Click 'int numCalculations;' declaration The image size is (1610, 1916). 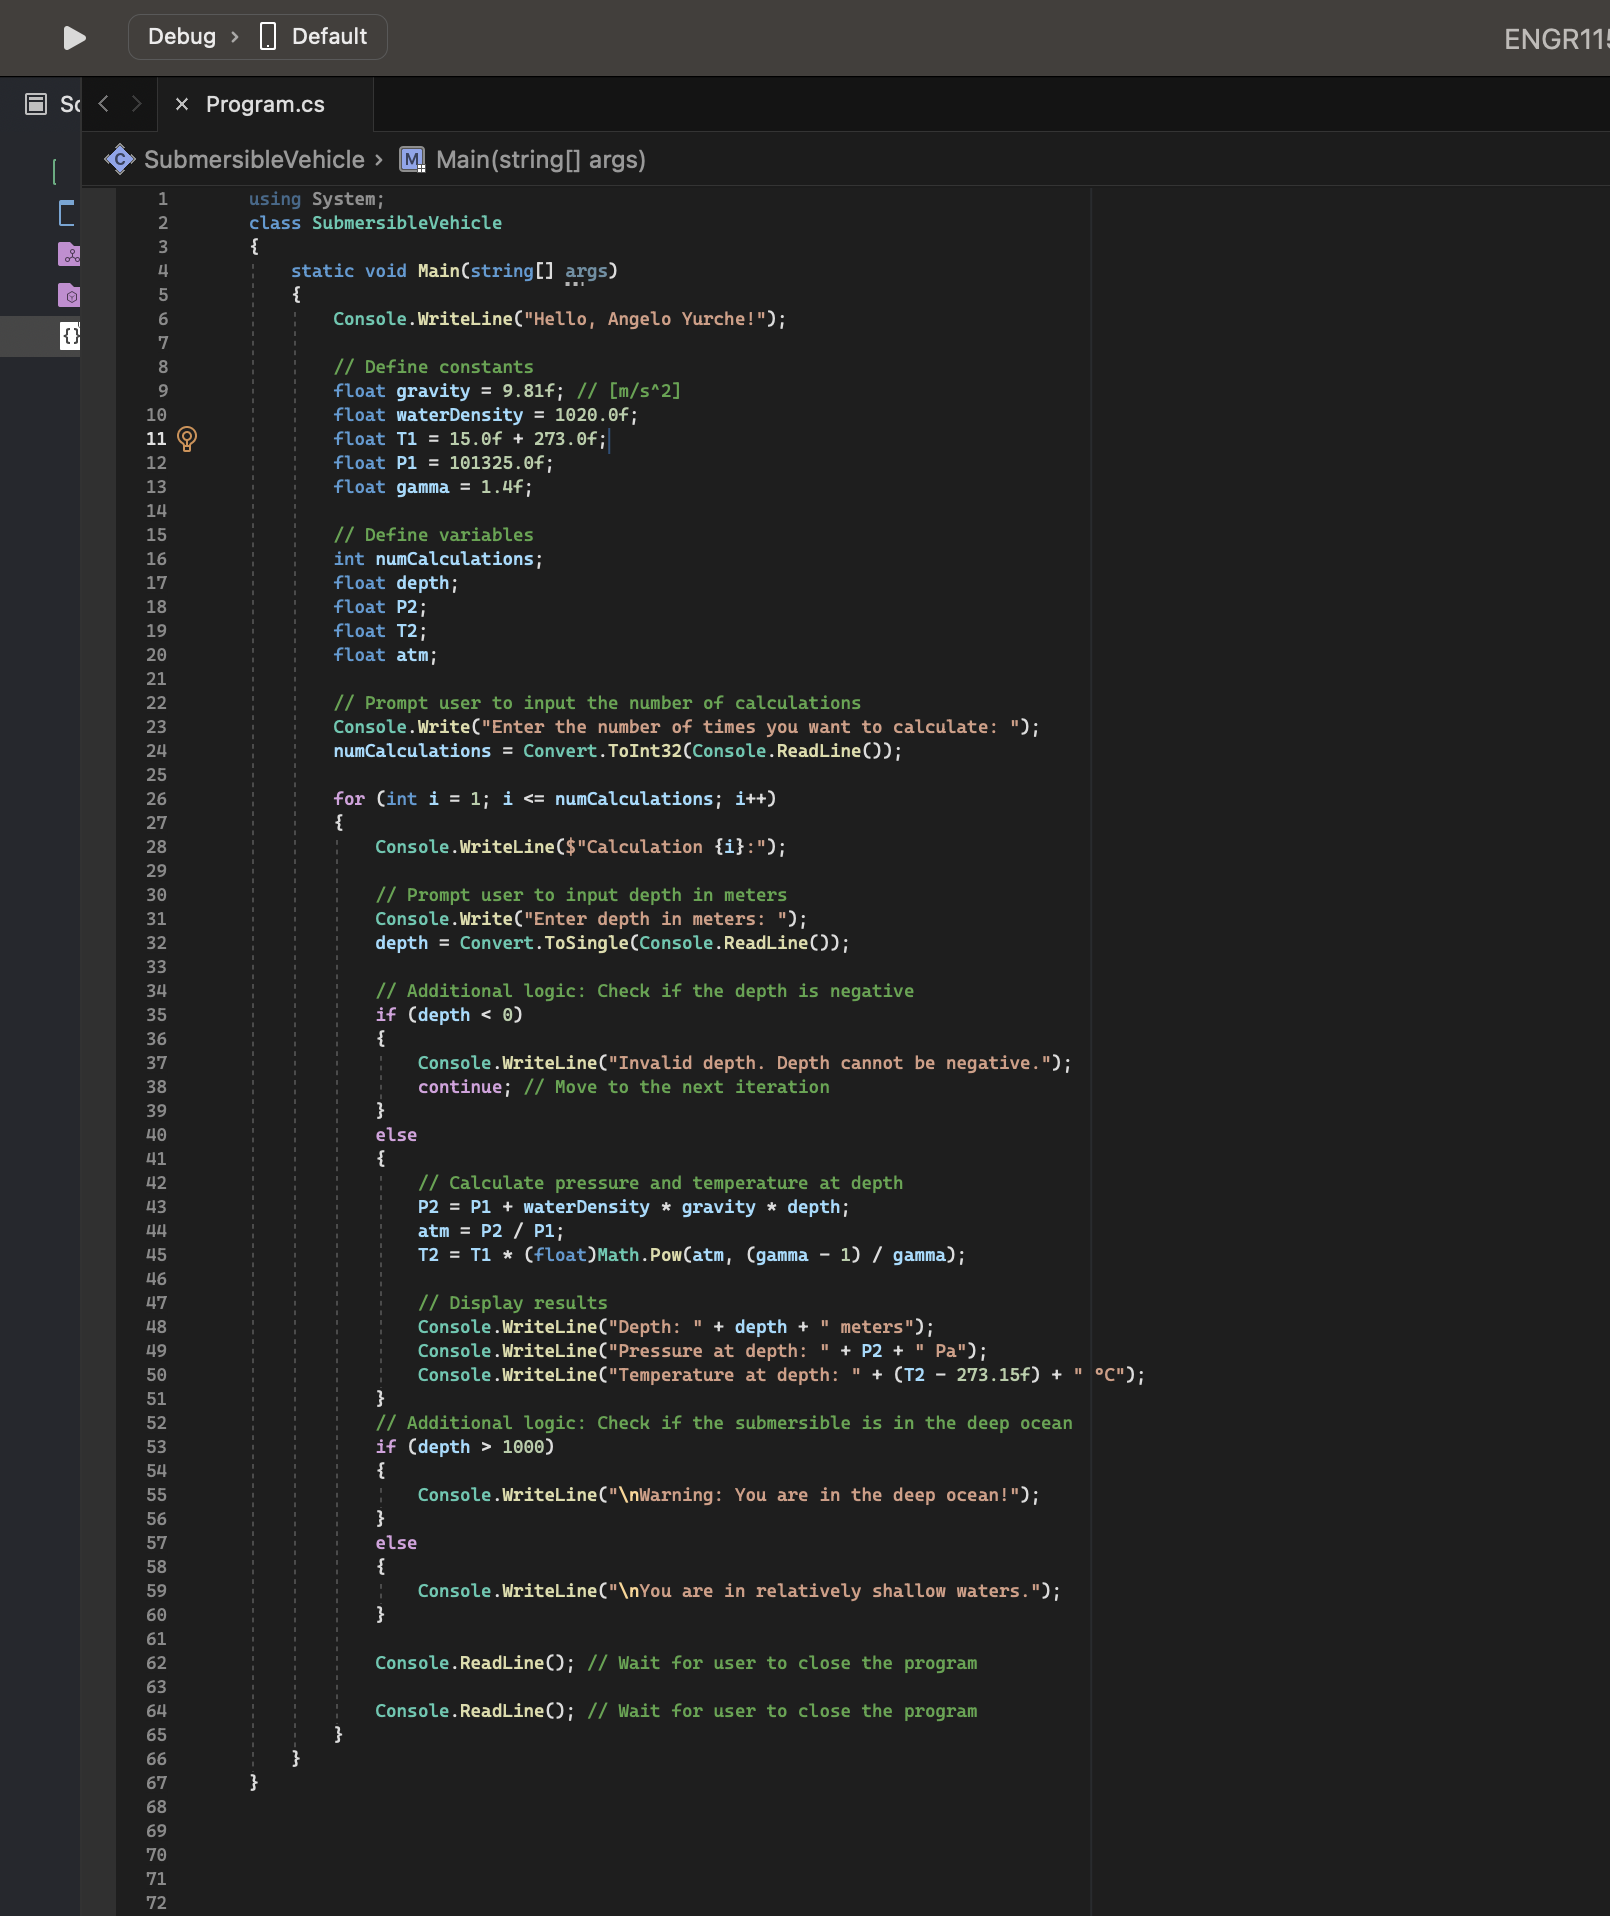[x=438, y=559]
